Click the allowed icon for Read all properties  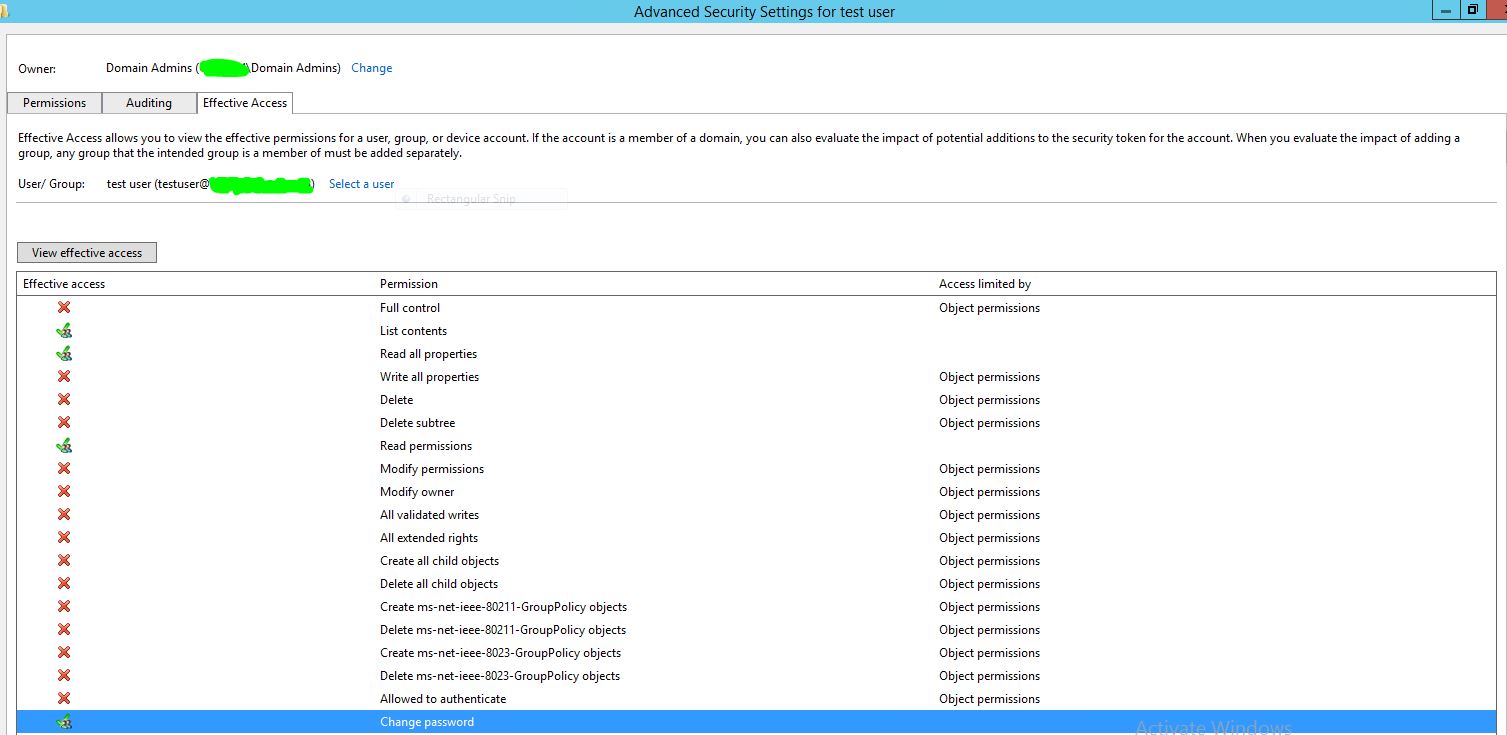[64, 354]
